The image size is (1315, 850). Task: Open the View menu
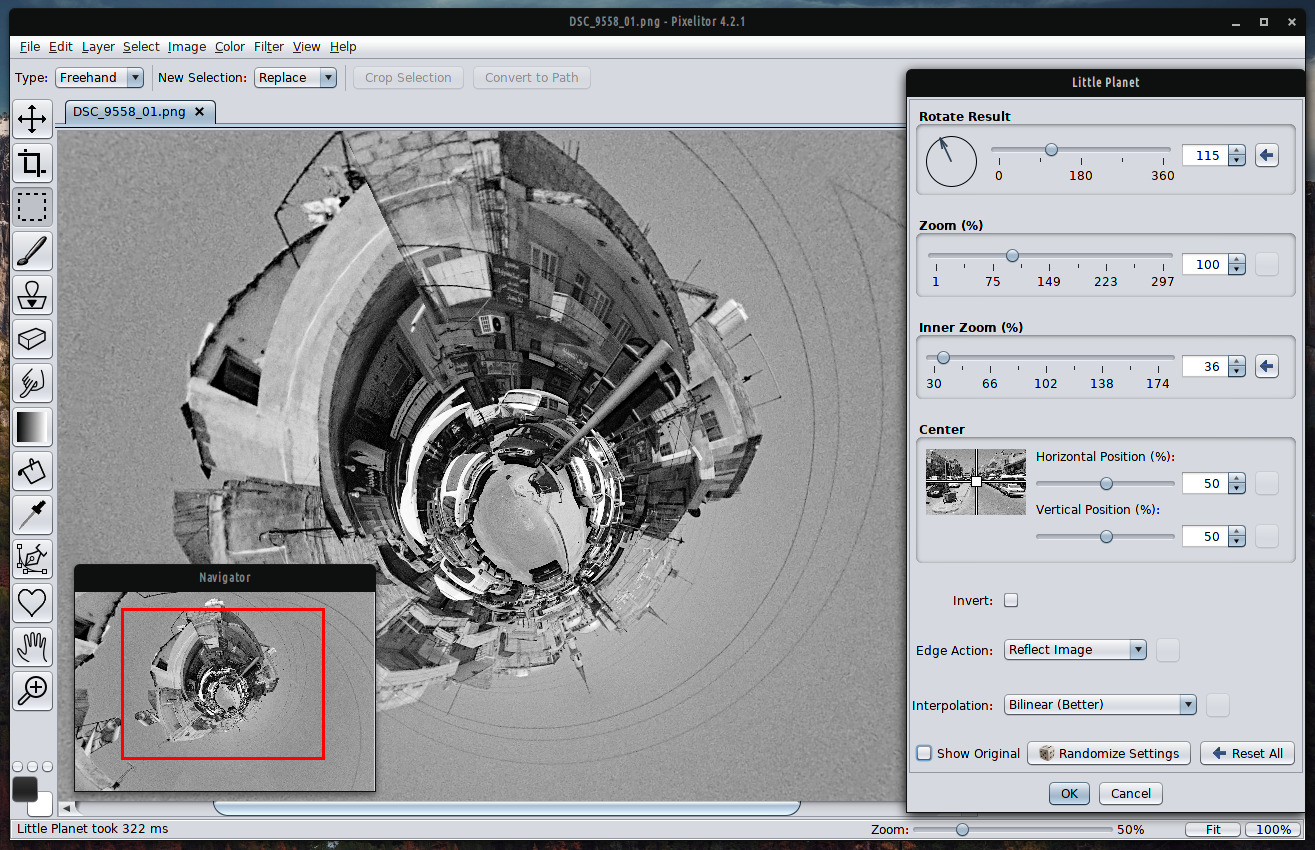(307, 47)
